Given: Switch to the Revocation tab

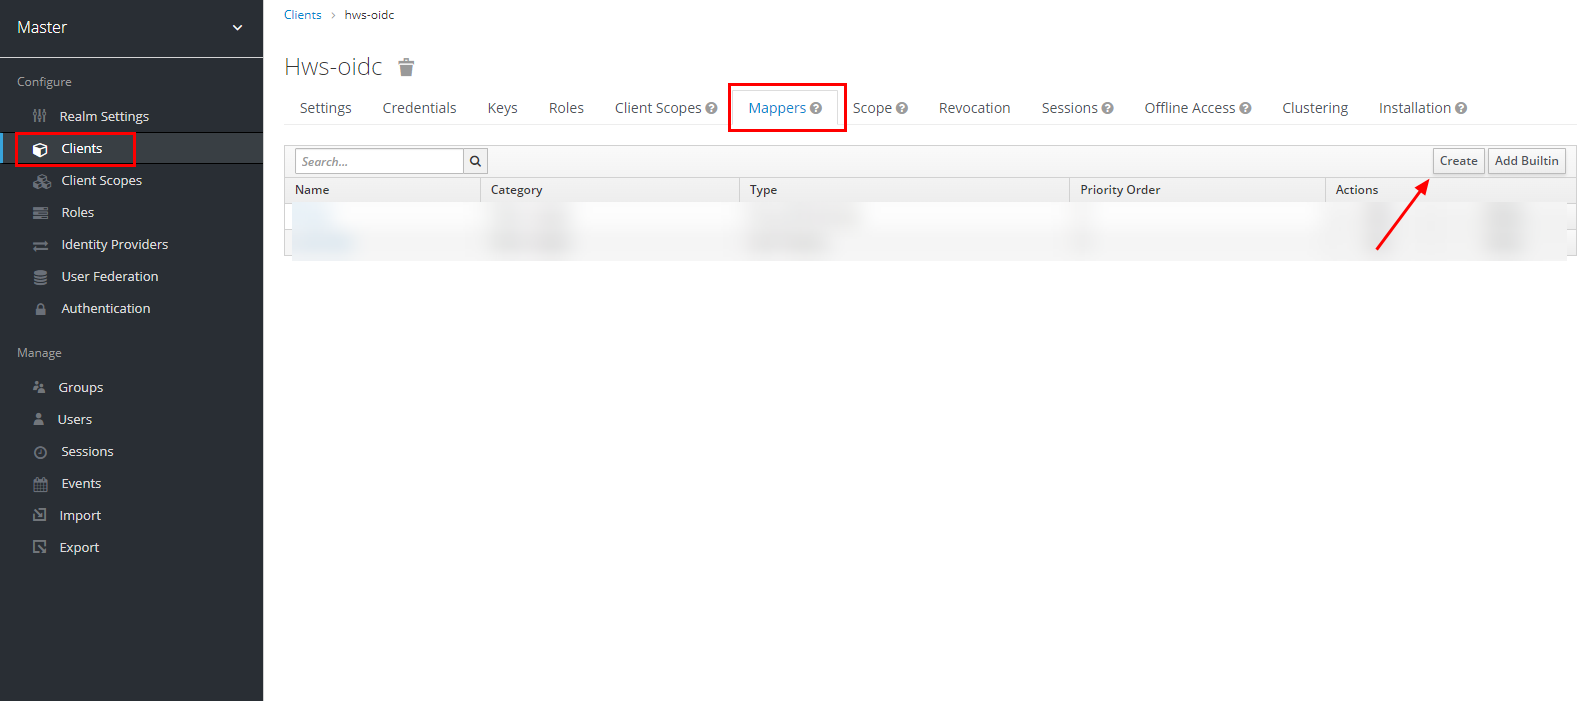Looking at the screenshot, I should (x=974, y=108).
